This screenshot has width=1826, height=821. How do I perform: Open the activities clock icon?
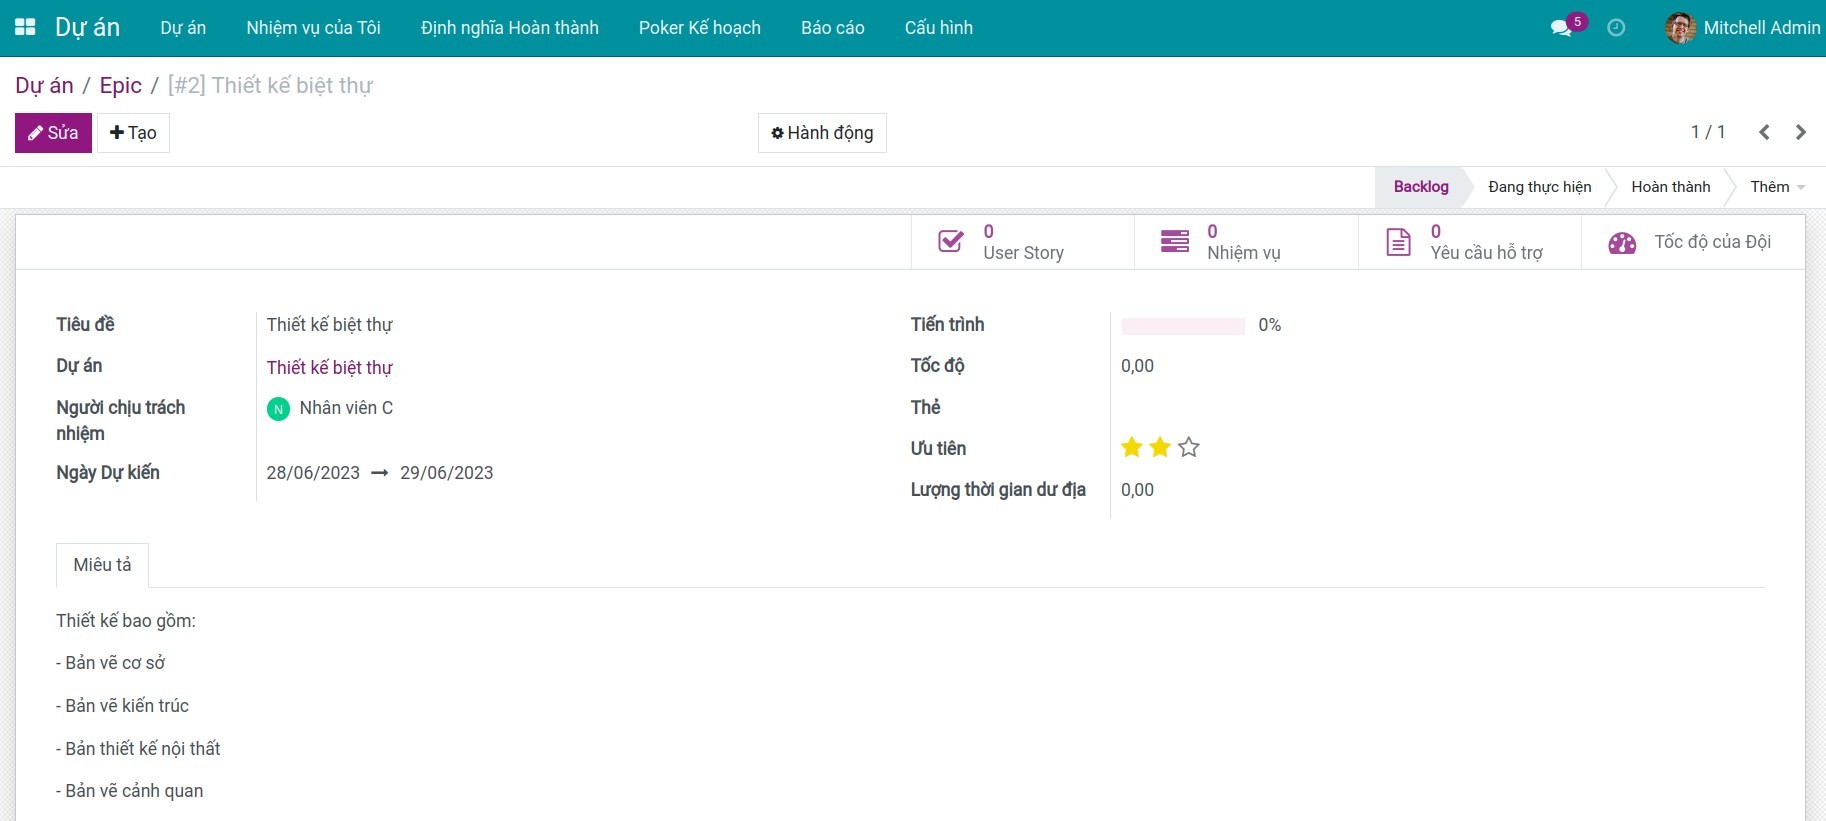(x=1616, y=28)
